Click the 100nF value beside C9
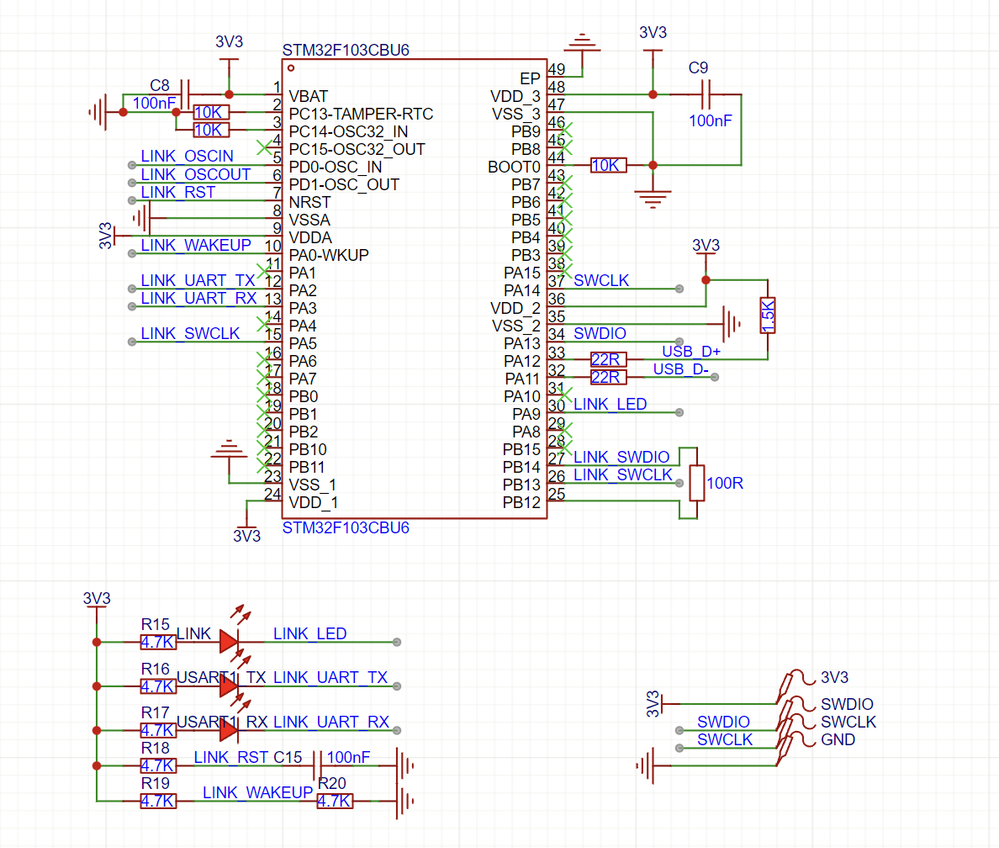This screenshot has width=999, height=848. tap(710, 120)
